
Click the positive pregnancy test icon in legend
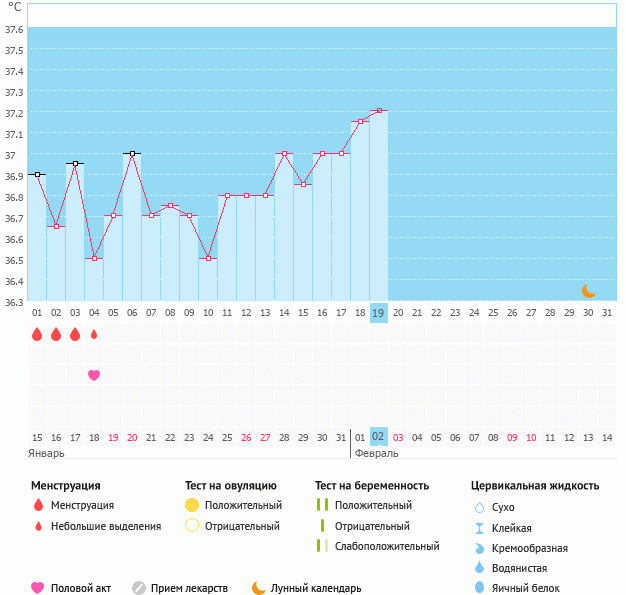click(322, 506)
